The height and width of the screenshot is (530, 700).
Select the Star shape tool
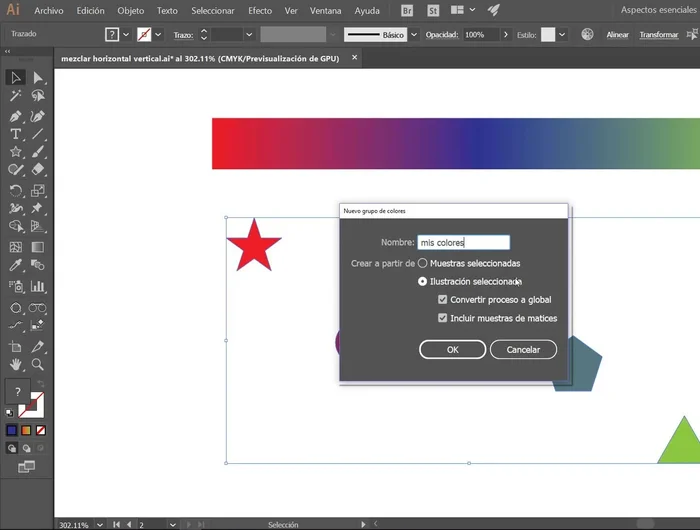[16, 152]
